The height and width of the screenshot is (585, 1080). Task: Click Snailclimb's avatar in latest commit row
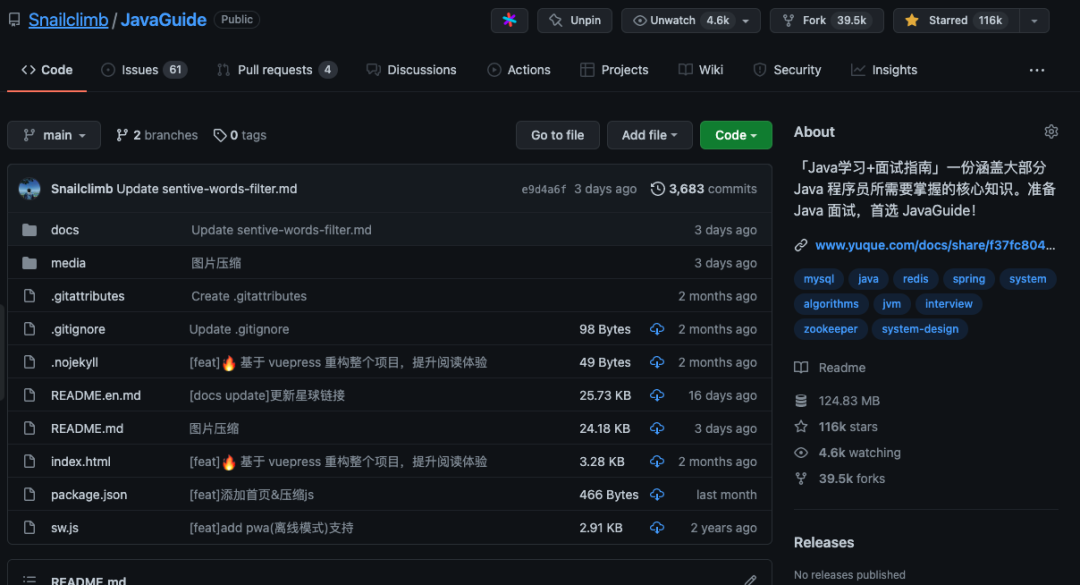click(x=30, y=189)
